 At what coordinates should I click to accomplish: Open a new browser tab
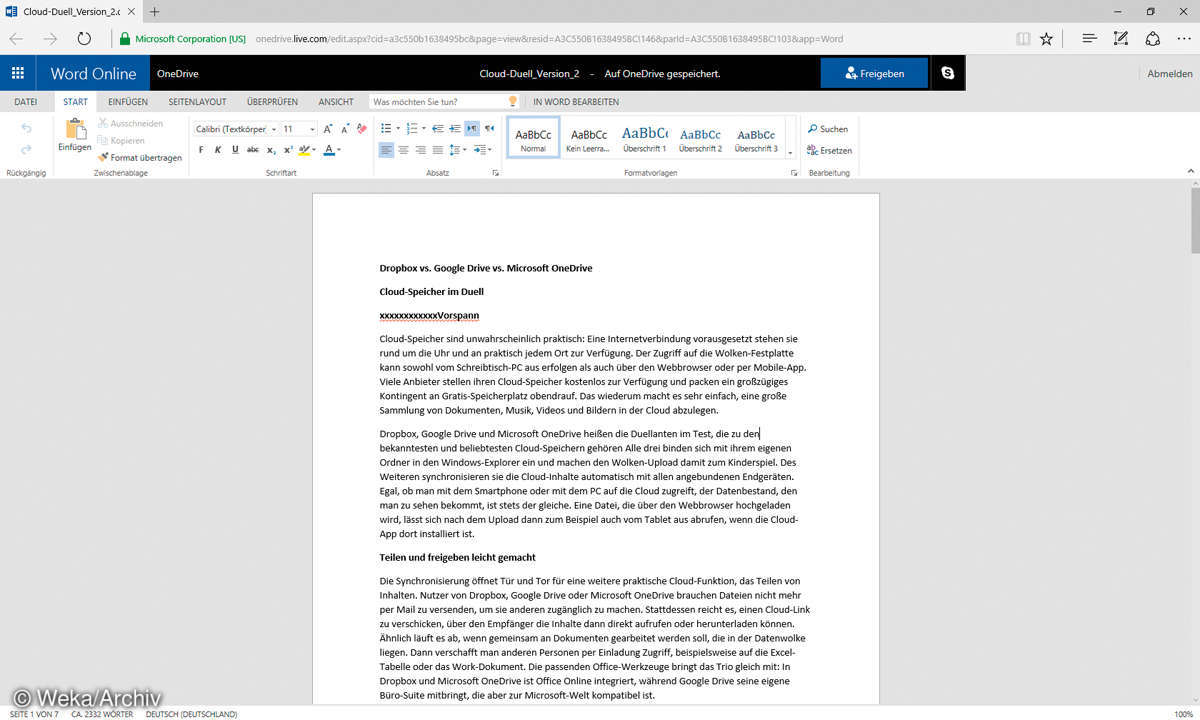pos(154,11)
